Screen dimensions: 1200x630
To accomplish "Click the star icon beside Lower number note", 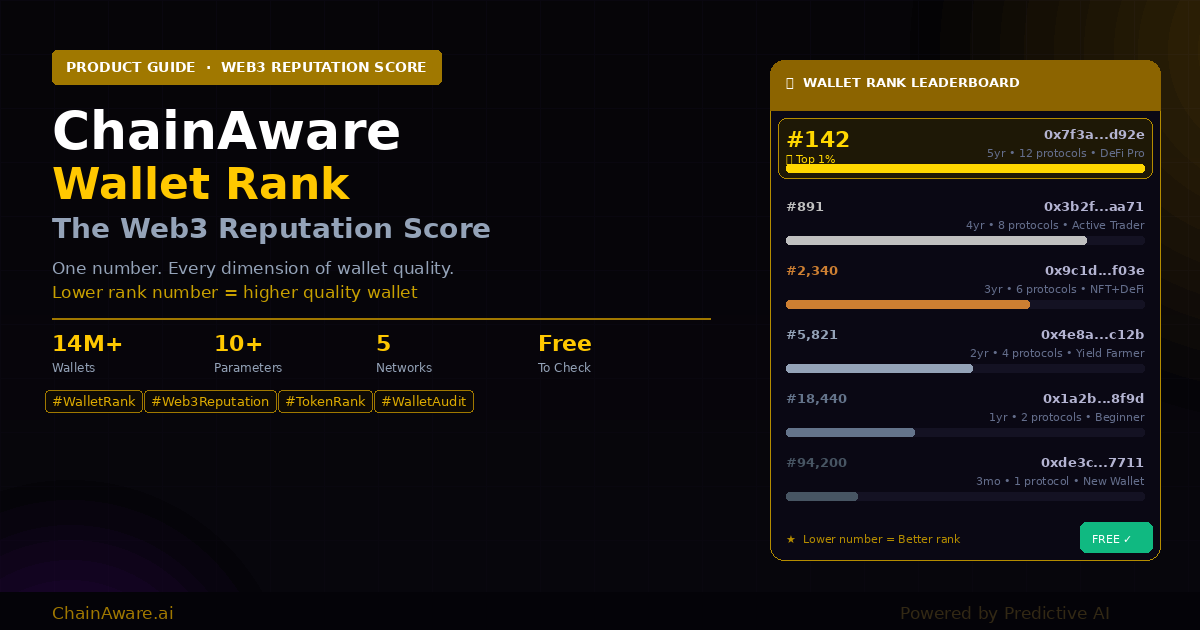I will coord(791,540).
